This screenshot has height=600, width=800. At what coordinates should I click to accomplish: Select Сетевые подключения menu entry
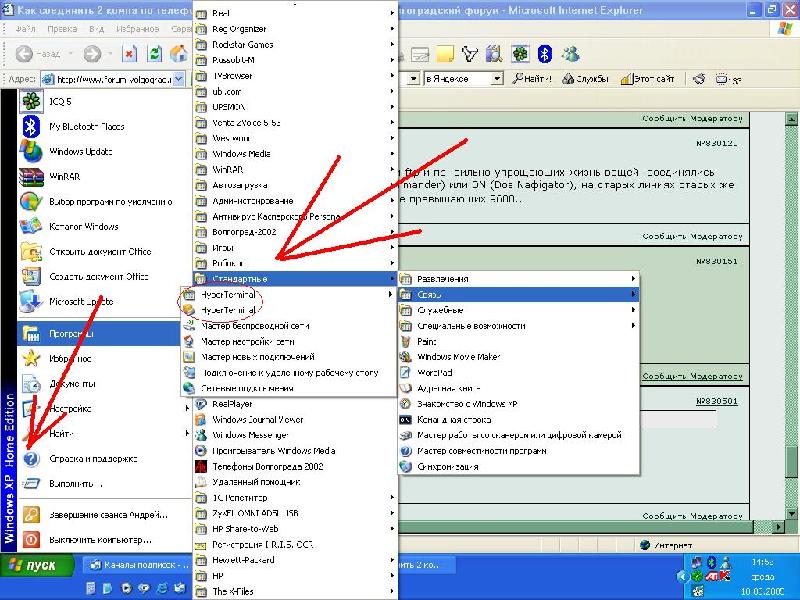point(289,388)
